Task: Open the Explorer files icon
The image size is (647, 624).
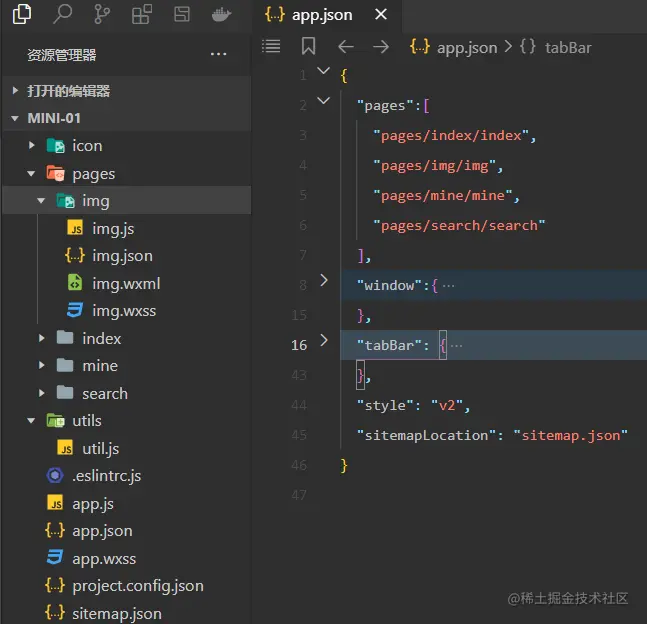Action: tap(22, 14)
